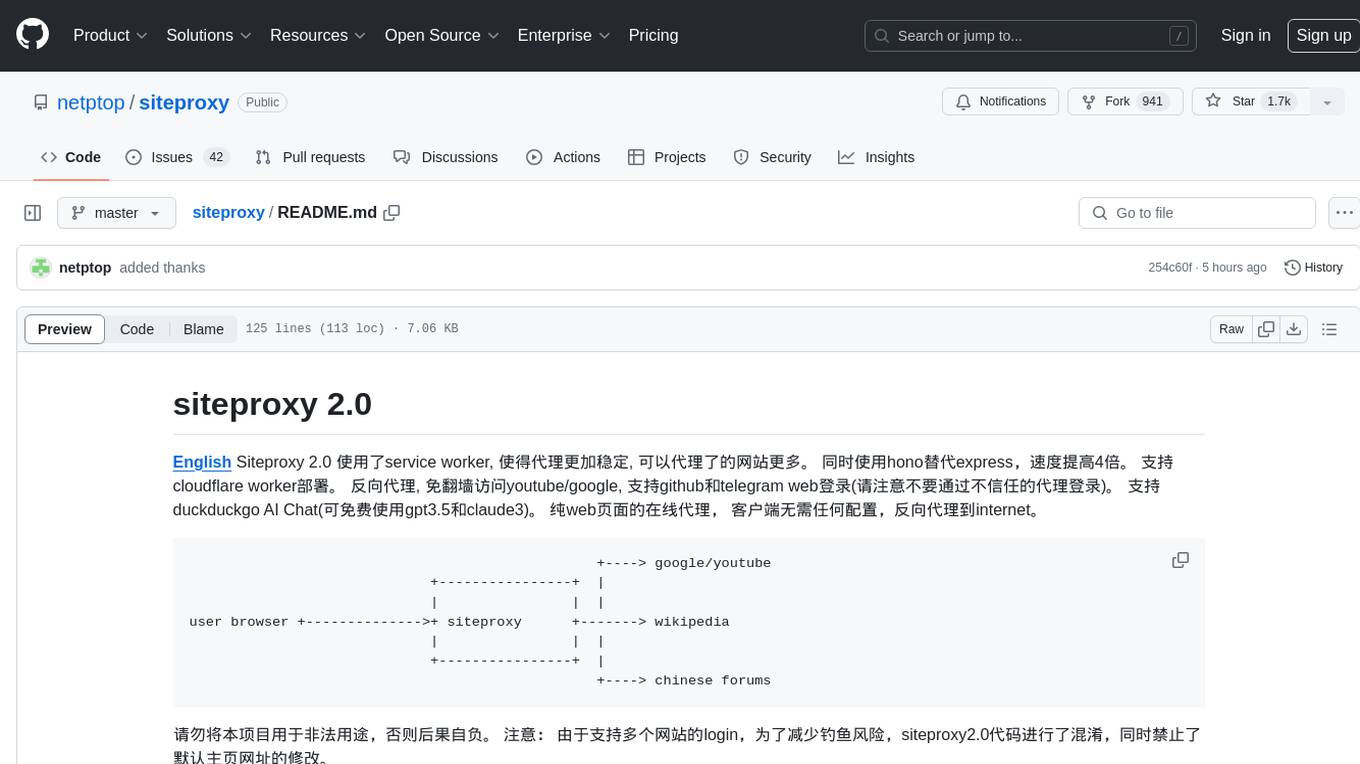Open the netptop owner profile
The width and height of the screenshot is (1360, 764).
tap(91, 102)
